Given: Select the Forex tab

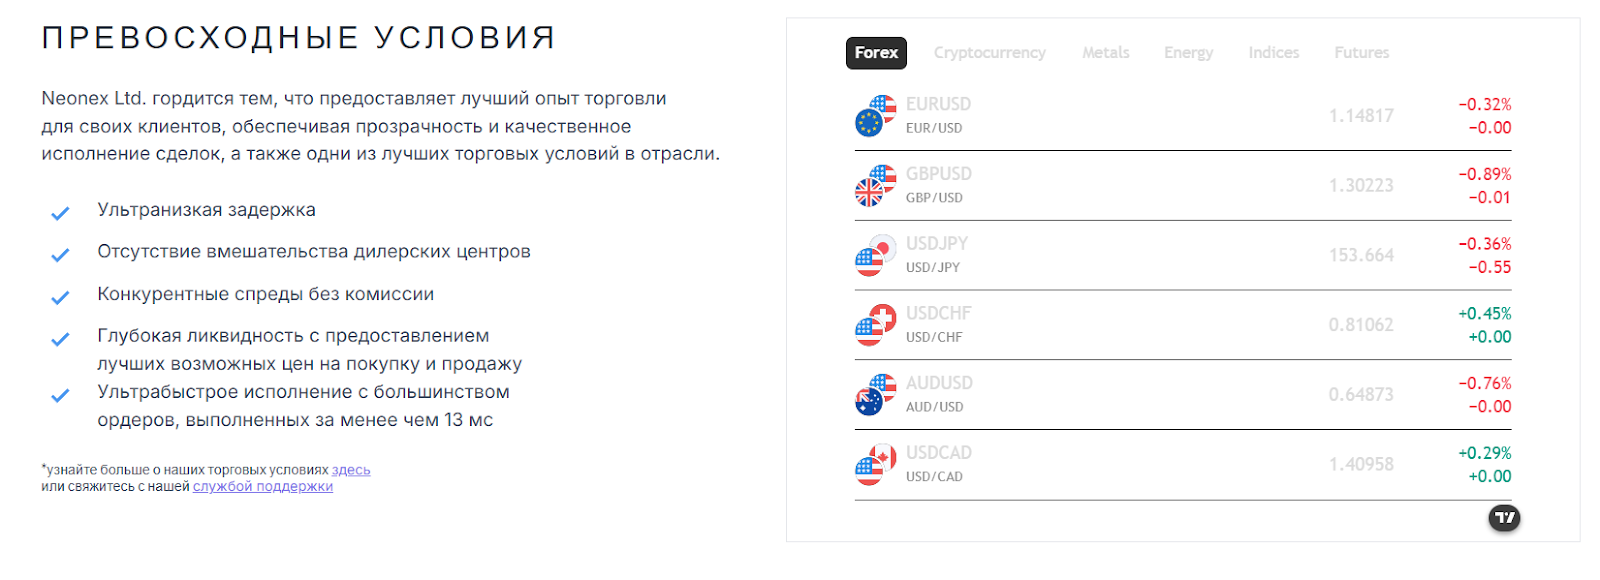Looking at the screenshot, I should click(876, 52).
